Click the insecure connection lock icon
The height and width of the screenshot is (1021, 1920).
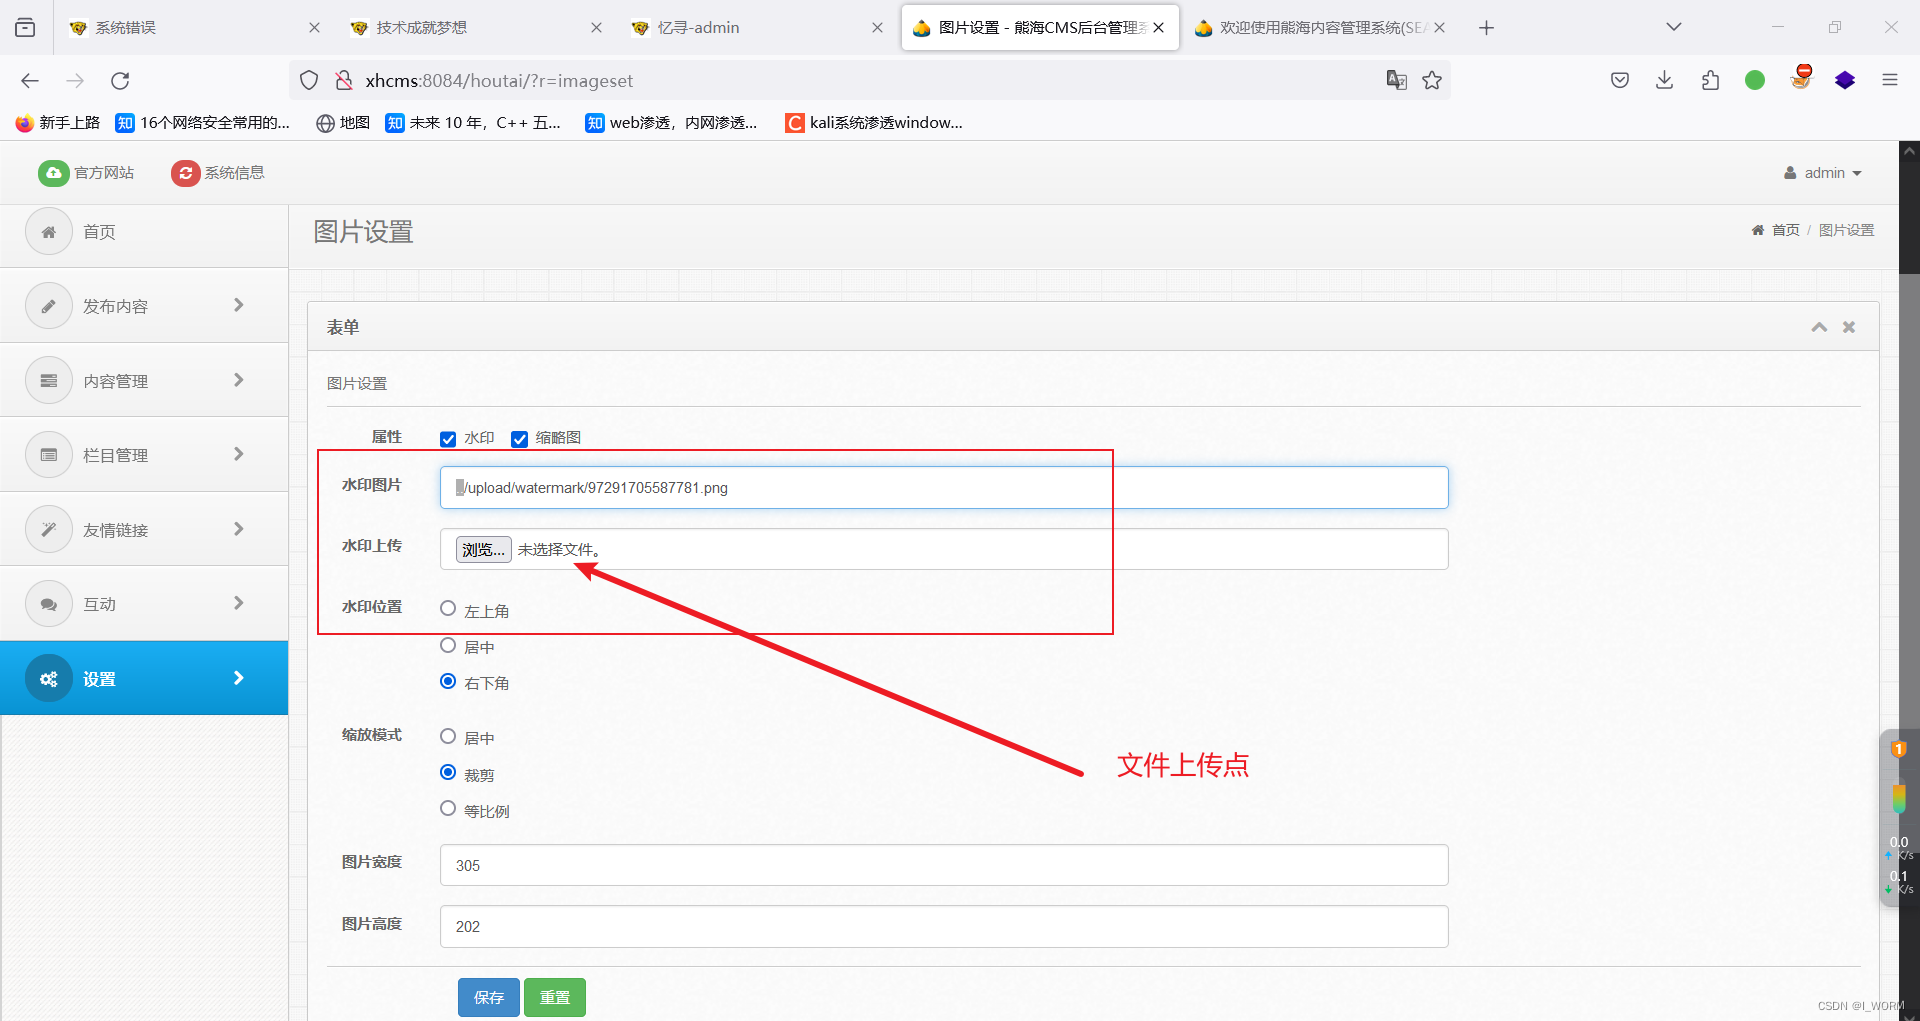coord(343,81)
